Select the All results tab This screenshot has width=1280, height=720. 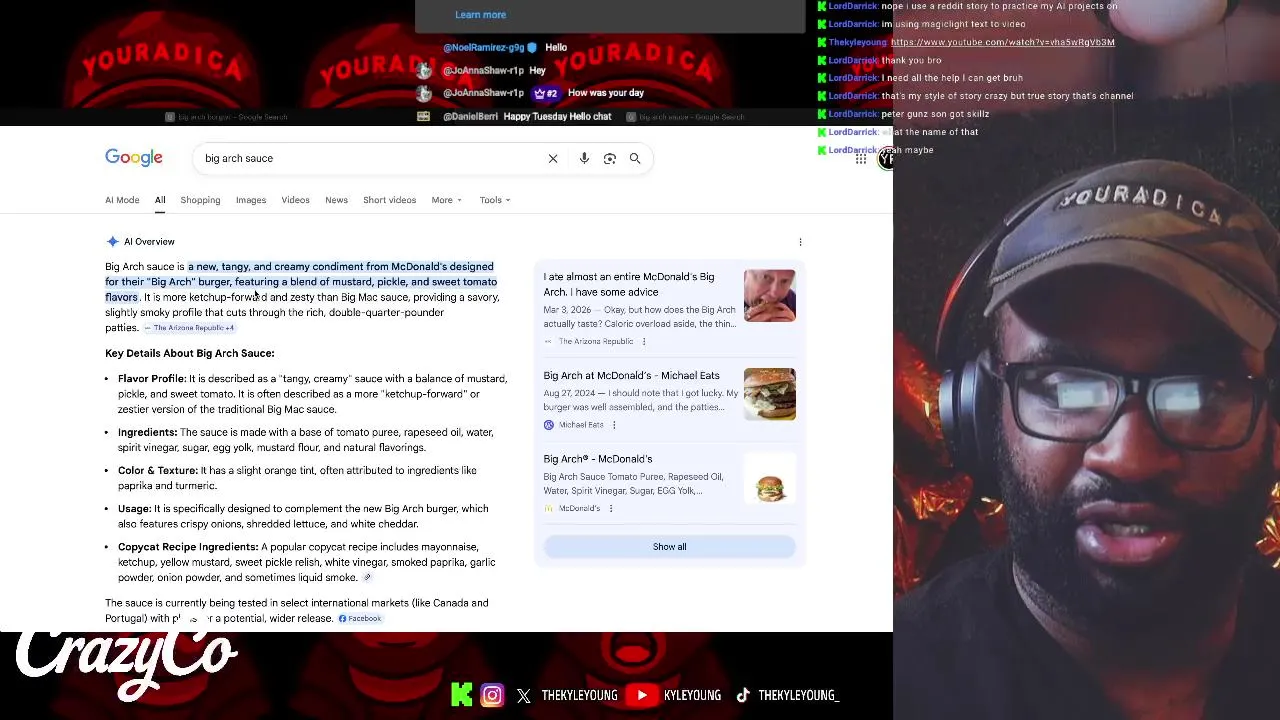point(160,200)
